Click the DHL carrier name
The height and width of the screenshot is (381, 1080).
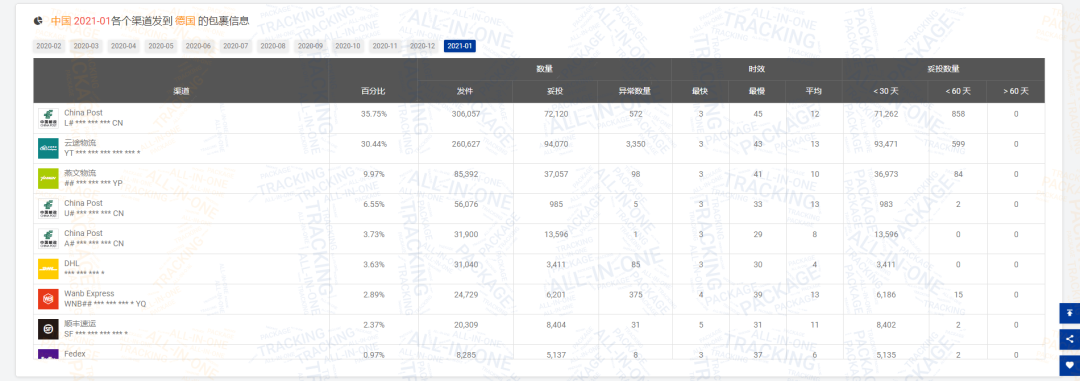pyautogui.click(x=72, y=263)
